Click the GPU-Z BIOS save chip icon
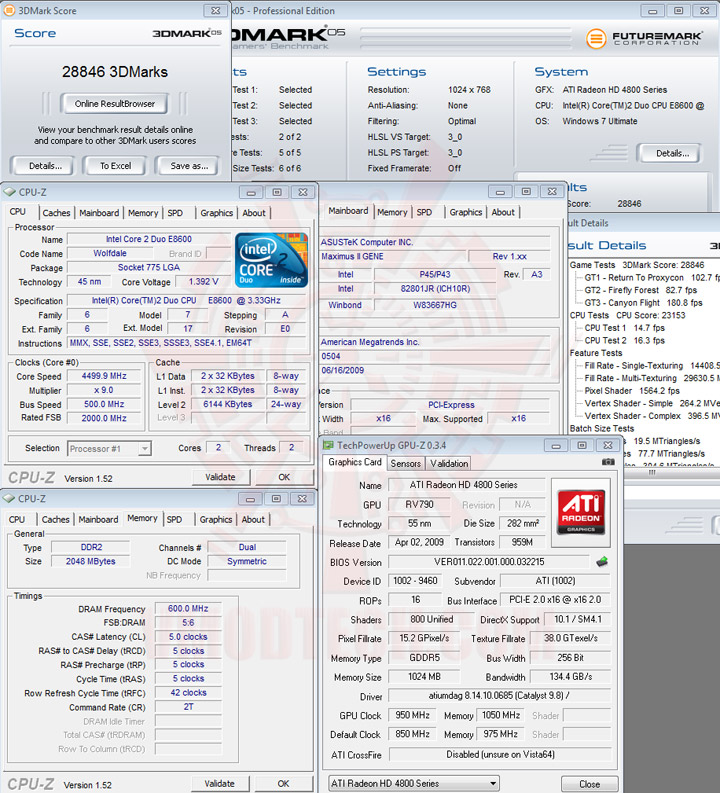Image resolution: width=720 pixels, height=793 pixels. tap(602, 562)
